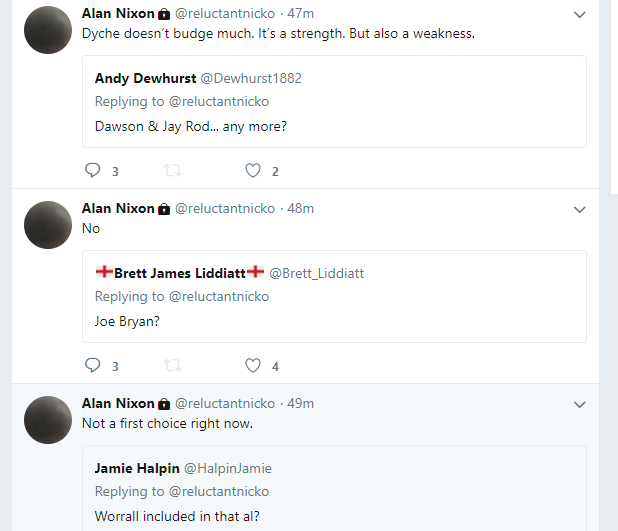Open Alan Nixon avatar on 49m tweet

[48, 420]
